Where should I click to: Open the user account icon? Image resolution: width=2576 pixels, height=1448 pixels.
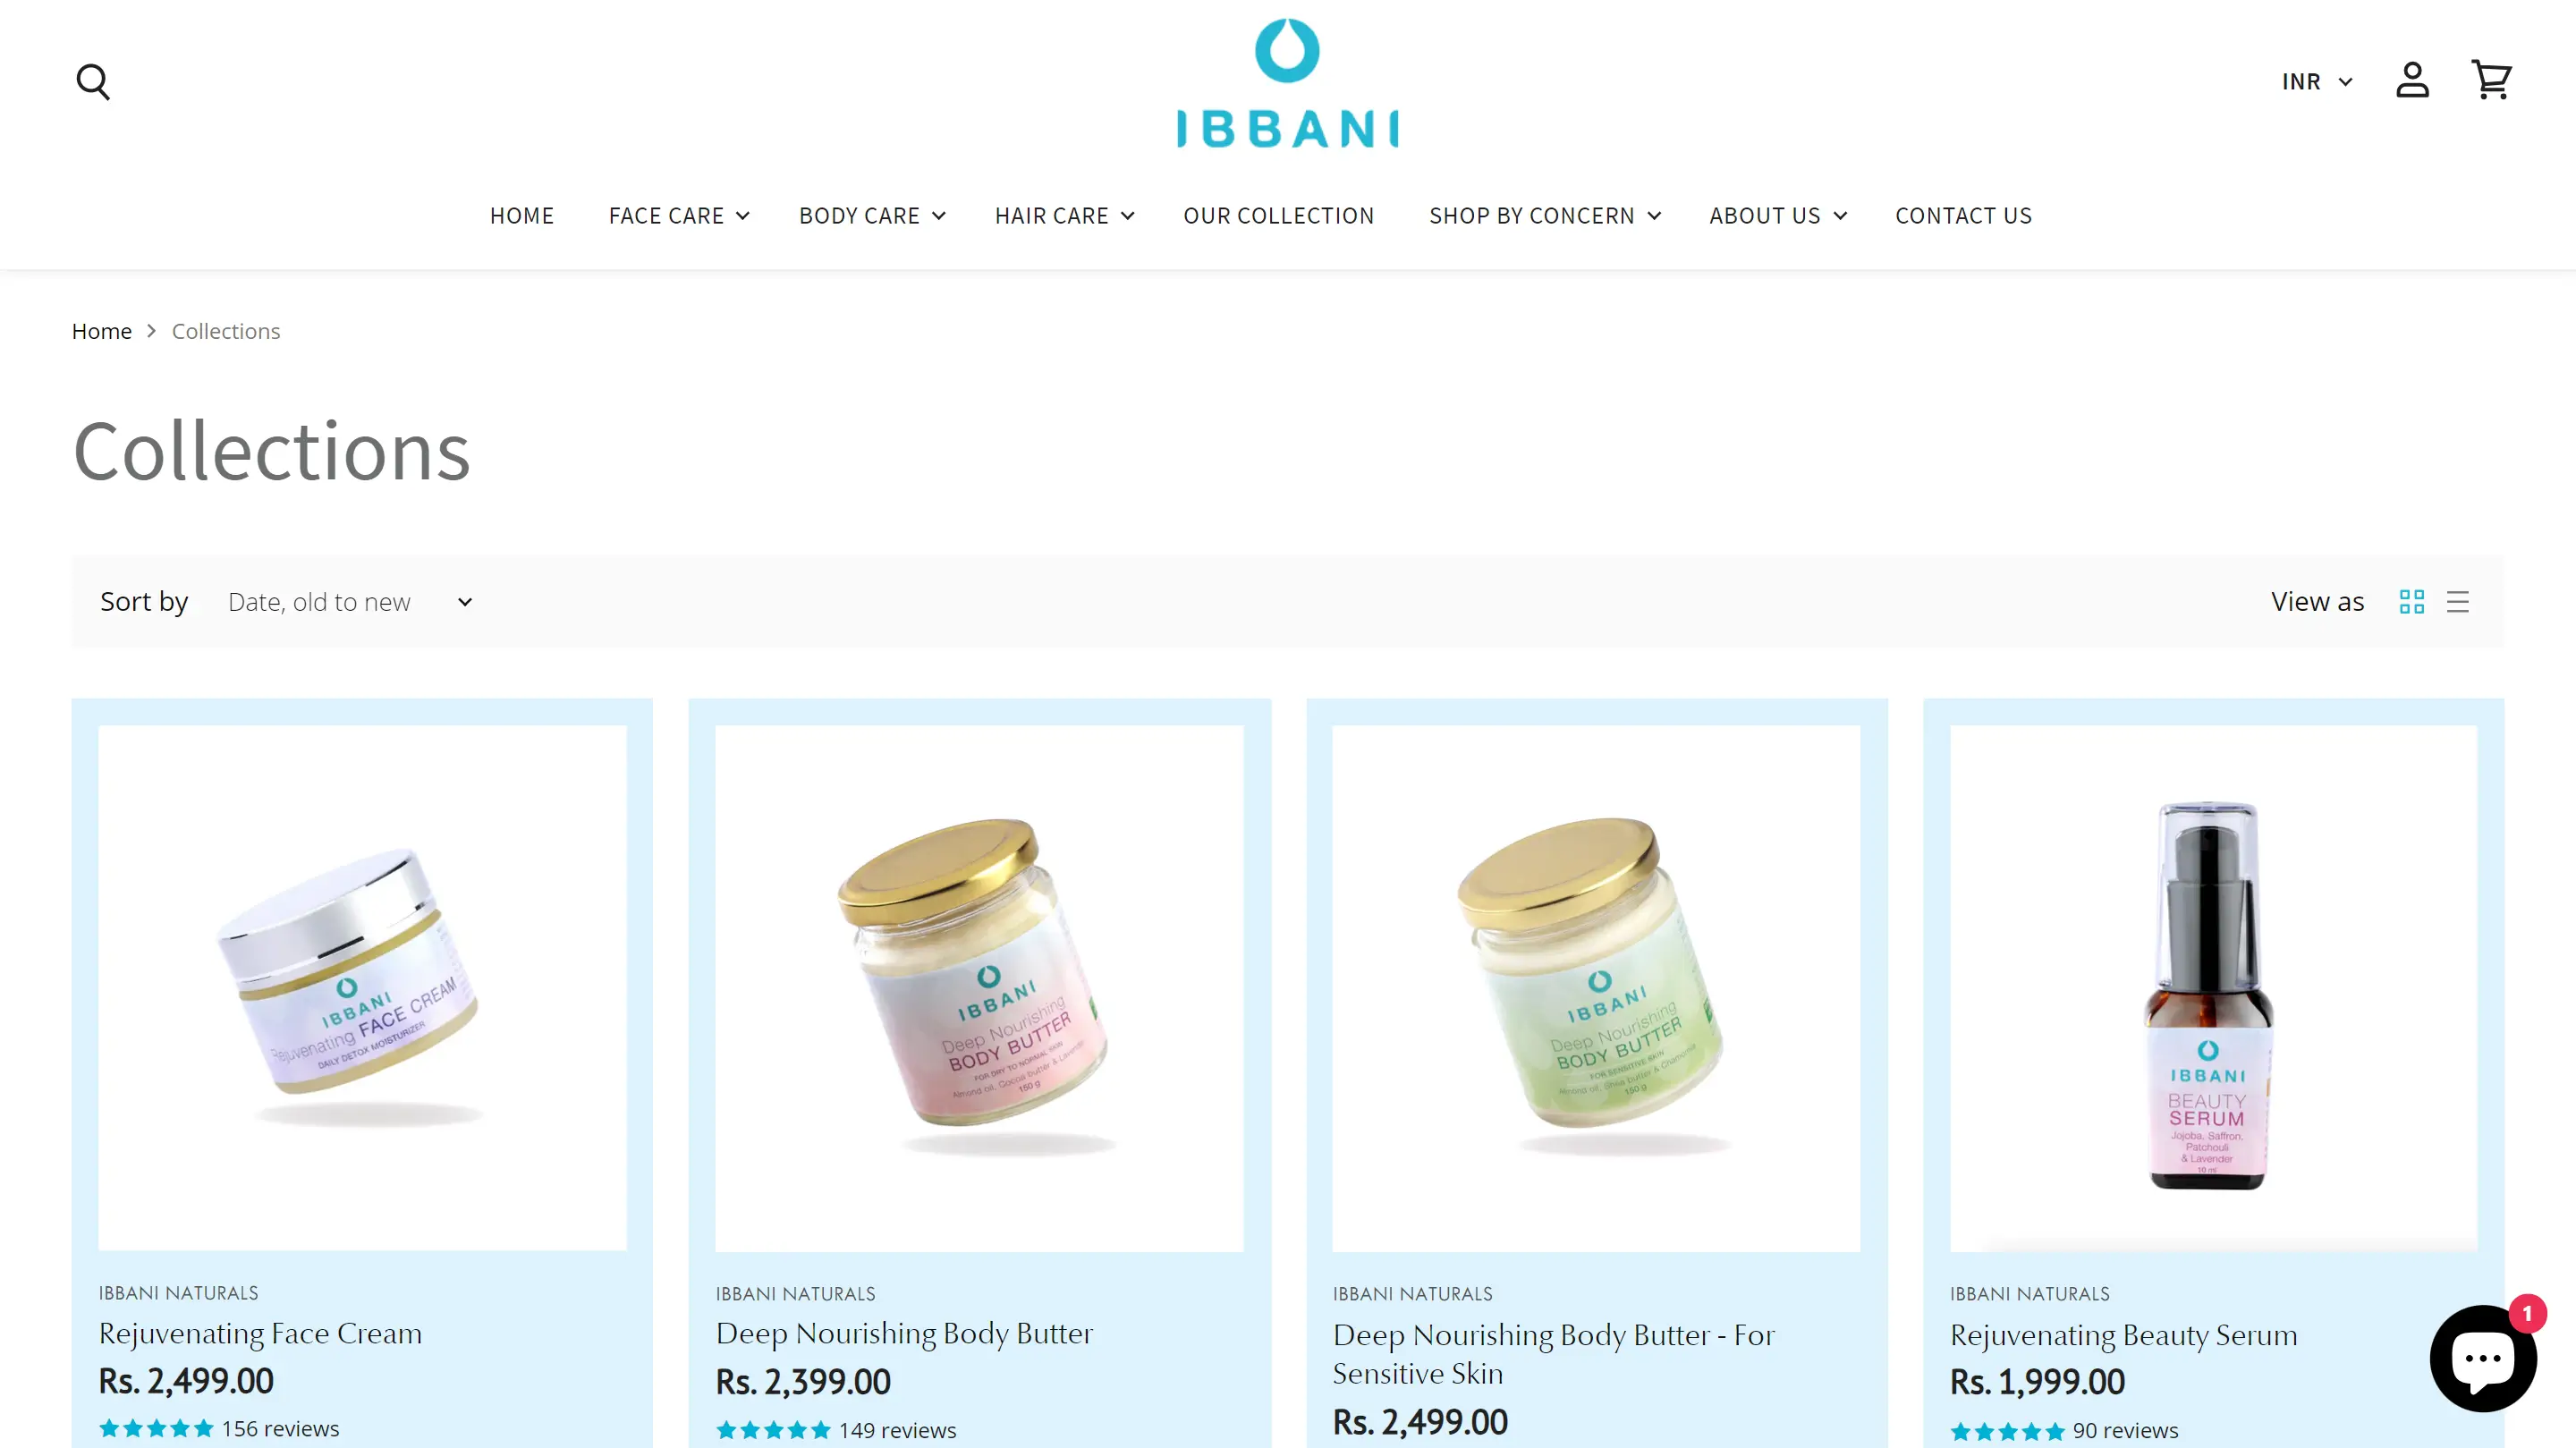2412,80
